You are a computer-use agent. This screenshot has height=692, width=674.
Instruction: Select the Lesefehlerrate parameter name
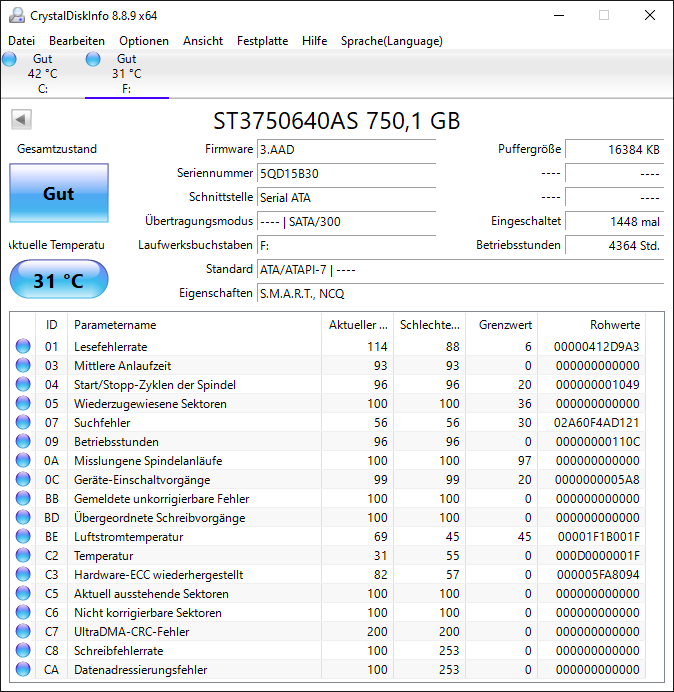[x=110, y=347]
